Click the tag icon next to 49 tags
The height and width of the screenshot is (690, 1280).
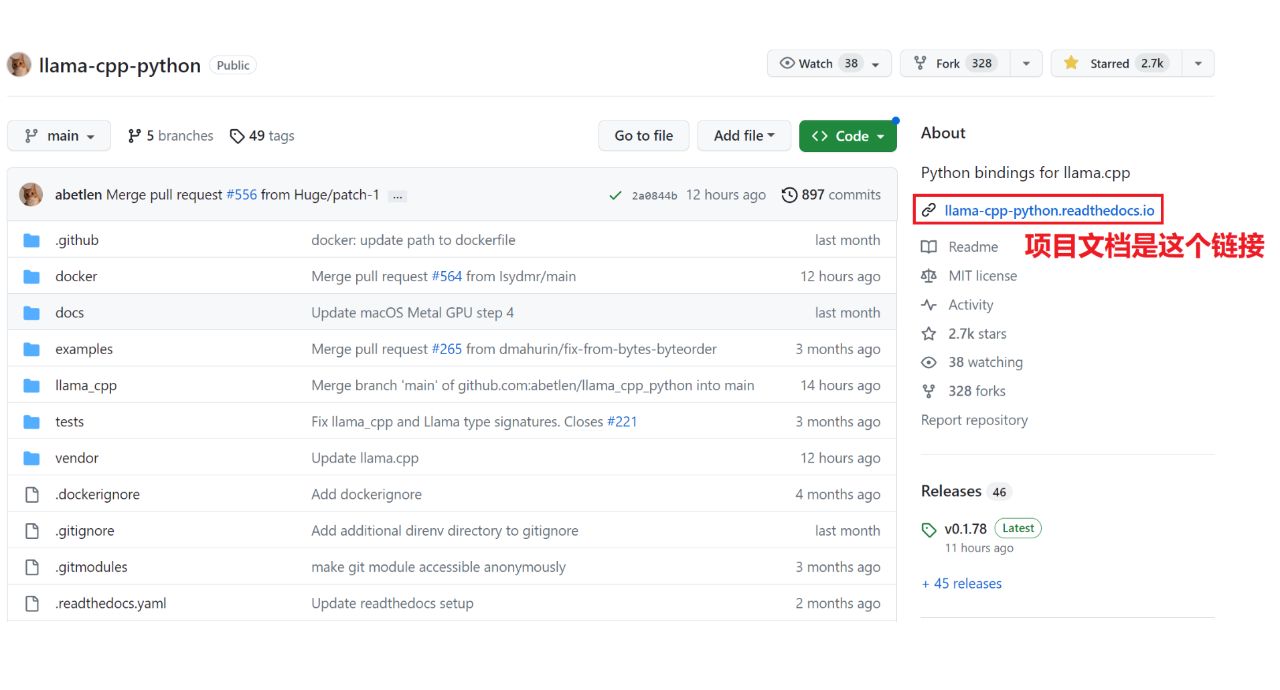[x=237, y=136]
